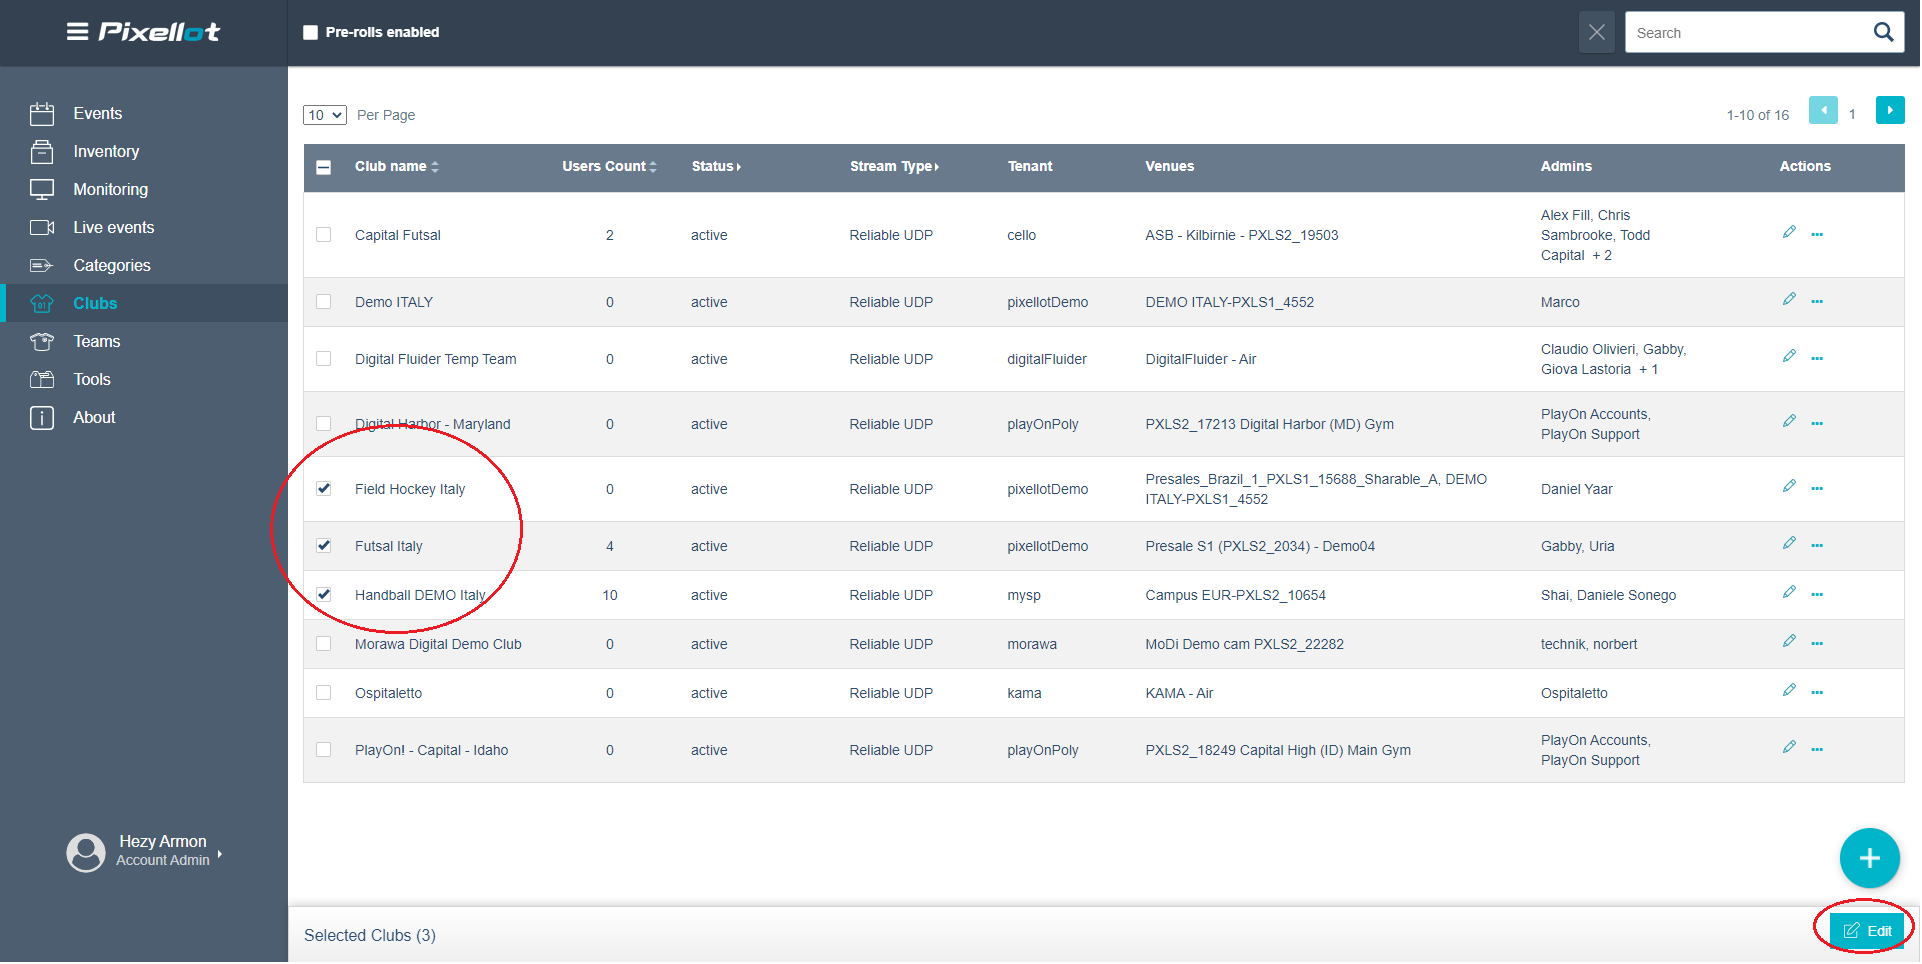
Task: Click the Edit selected clubs button
Action: click(1867, 931)
